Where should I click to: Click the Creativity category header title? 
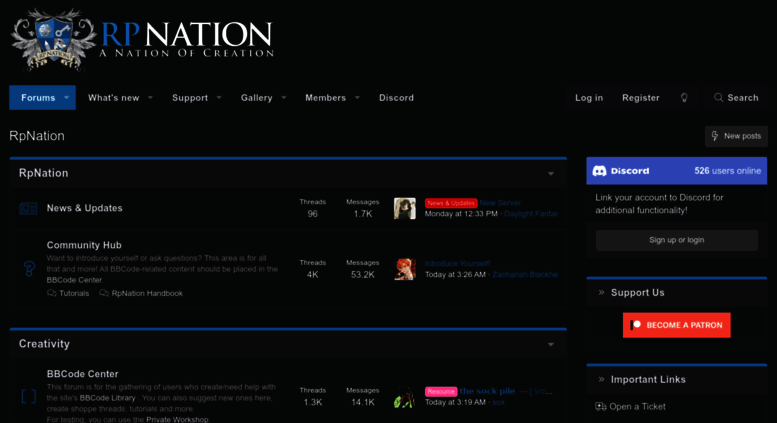(x=44, y=344)
